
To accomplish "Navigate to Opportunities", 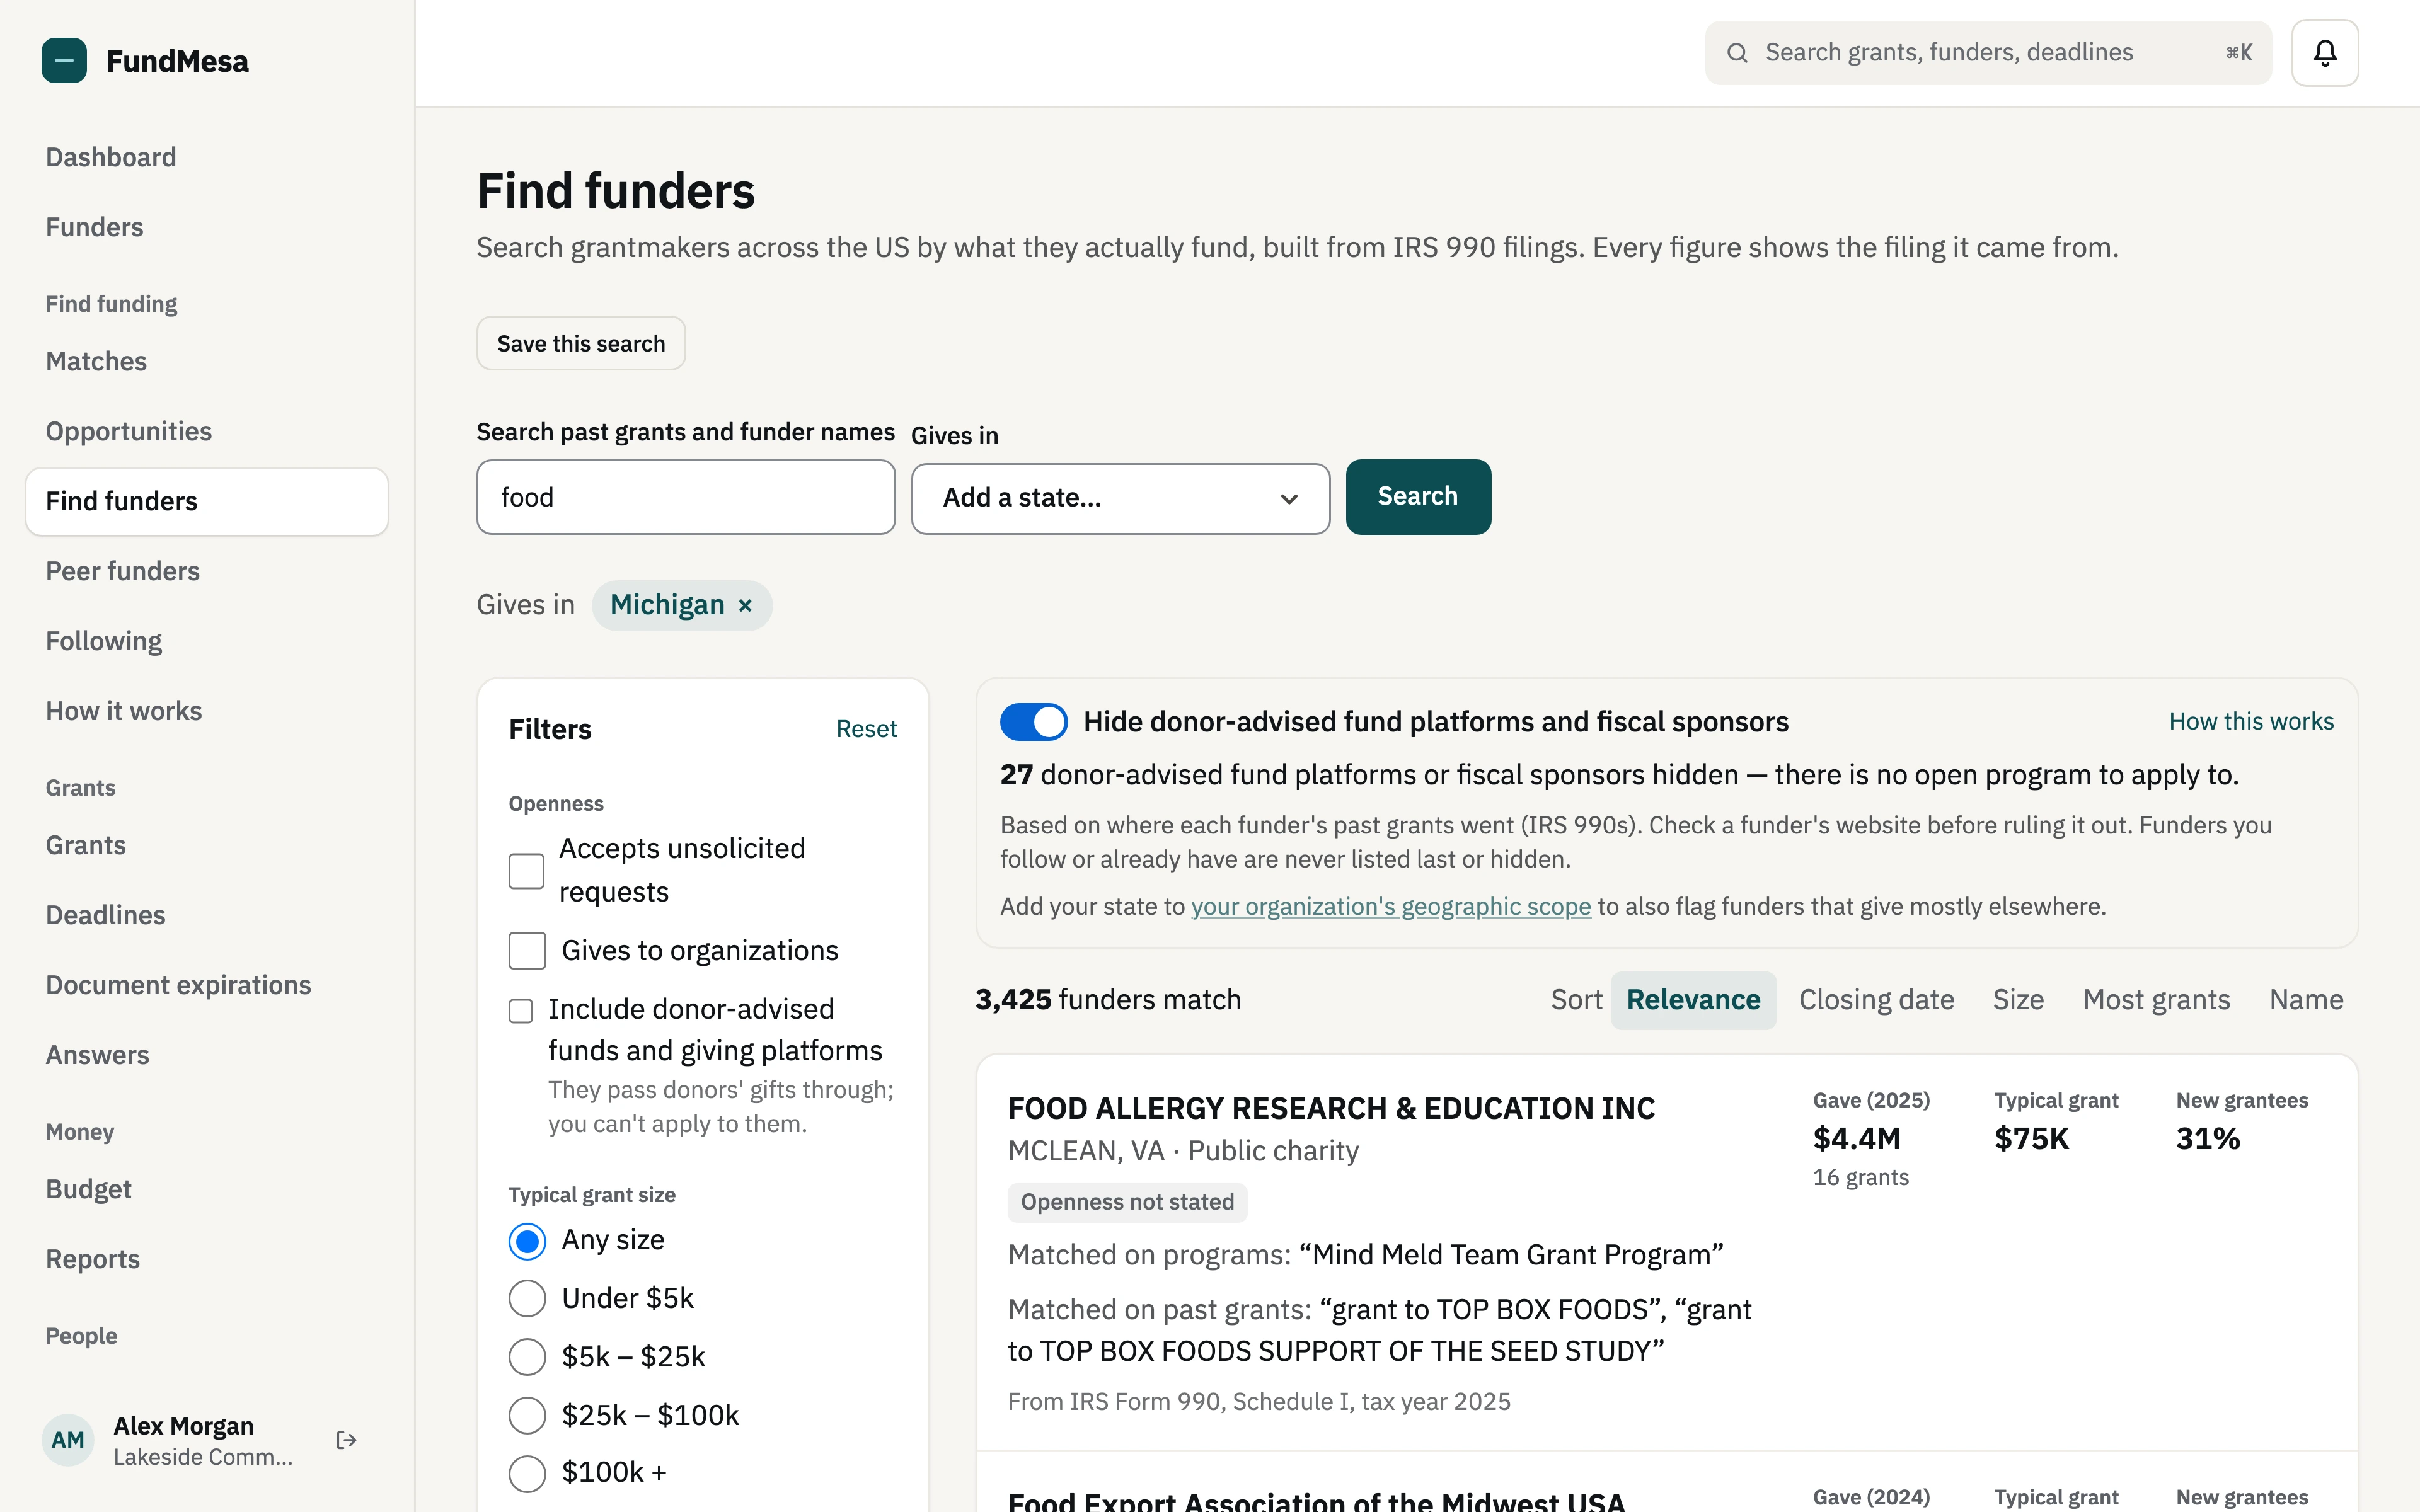I will tap(207, 432).
